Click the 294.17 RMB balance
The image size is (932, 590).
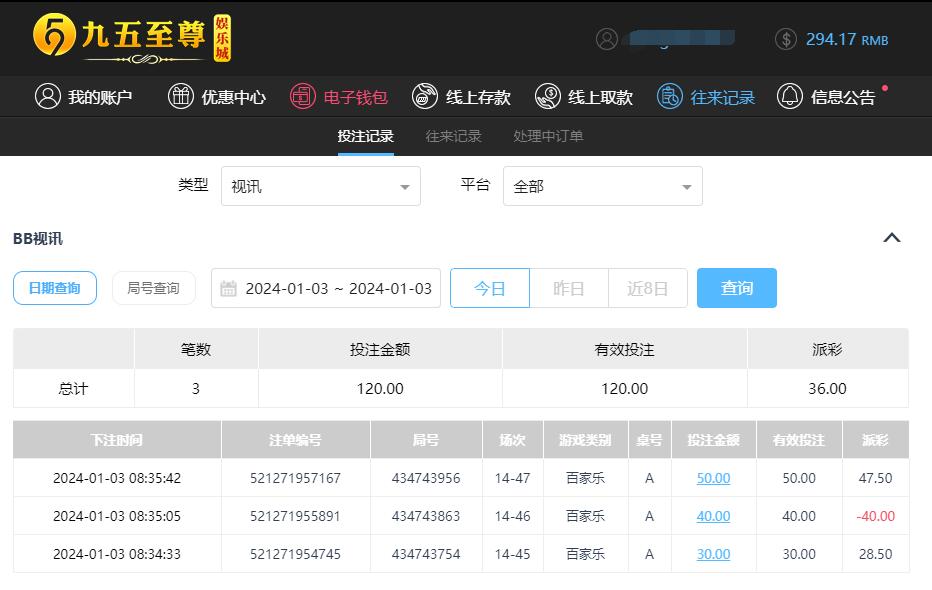[847, 40]
